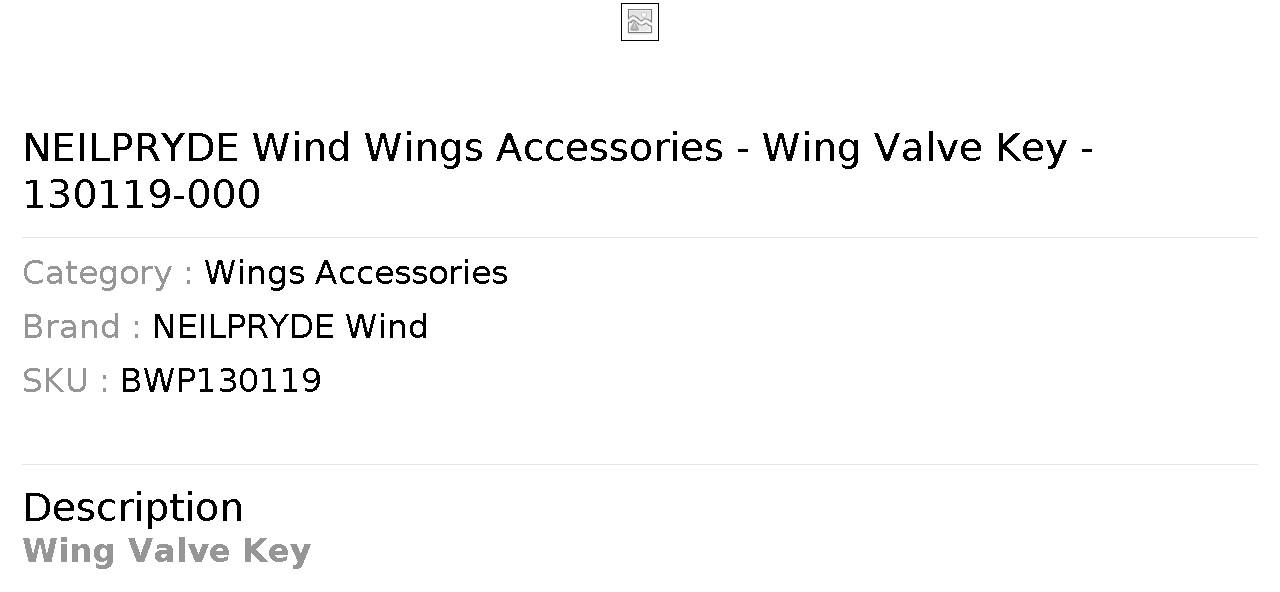The image size is (1280, 592).
Task: Click the word Wind in the product title
Action: 301,148
